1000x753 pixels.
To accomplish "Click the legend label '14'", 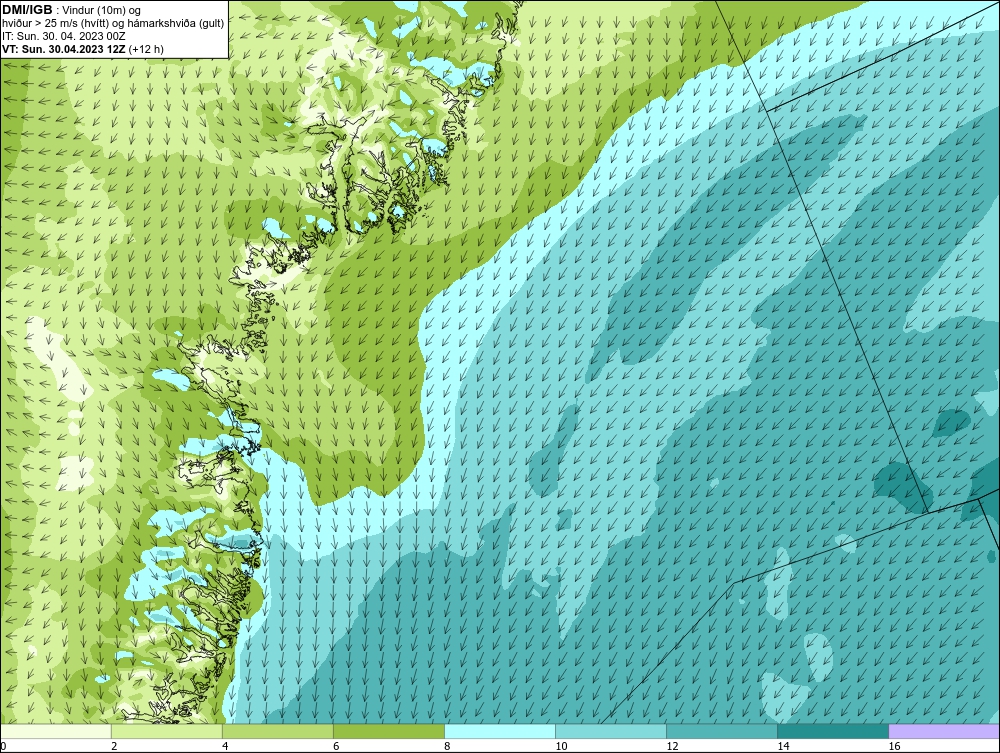I will click(783, 746).
